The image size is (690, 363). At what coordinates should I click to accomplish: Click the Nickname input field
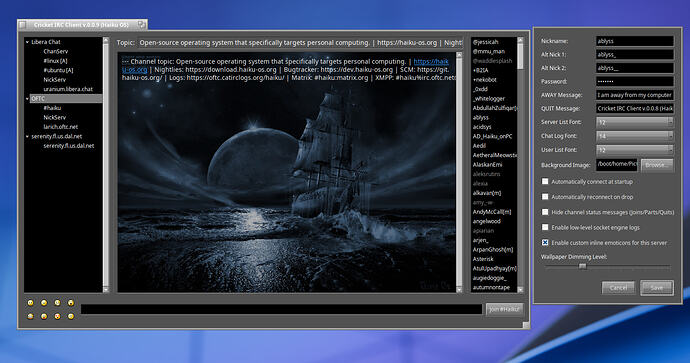click(635, 41)
